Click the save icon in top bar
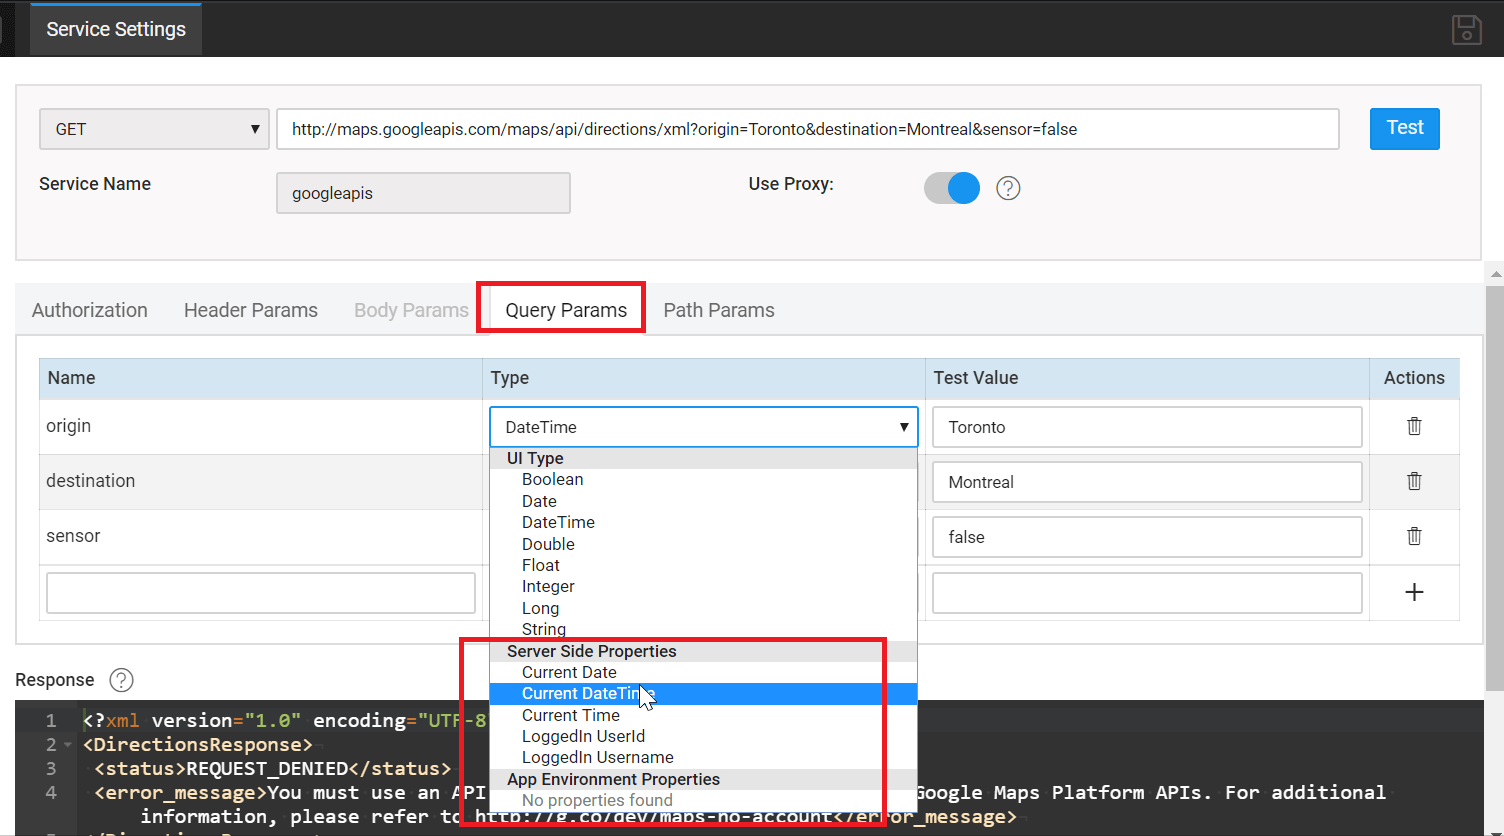Image resolution: width=1504 pixels, height=836 pixels. tap(1466, 29)
